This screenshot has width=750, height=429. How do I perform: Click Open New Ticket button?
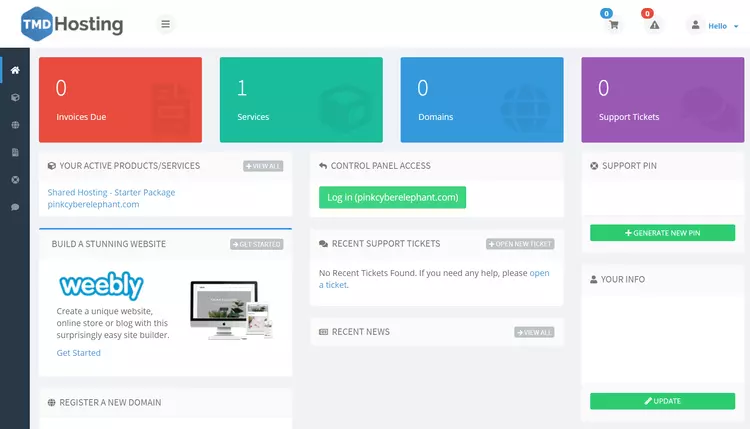[520, 244]
